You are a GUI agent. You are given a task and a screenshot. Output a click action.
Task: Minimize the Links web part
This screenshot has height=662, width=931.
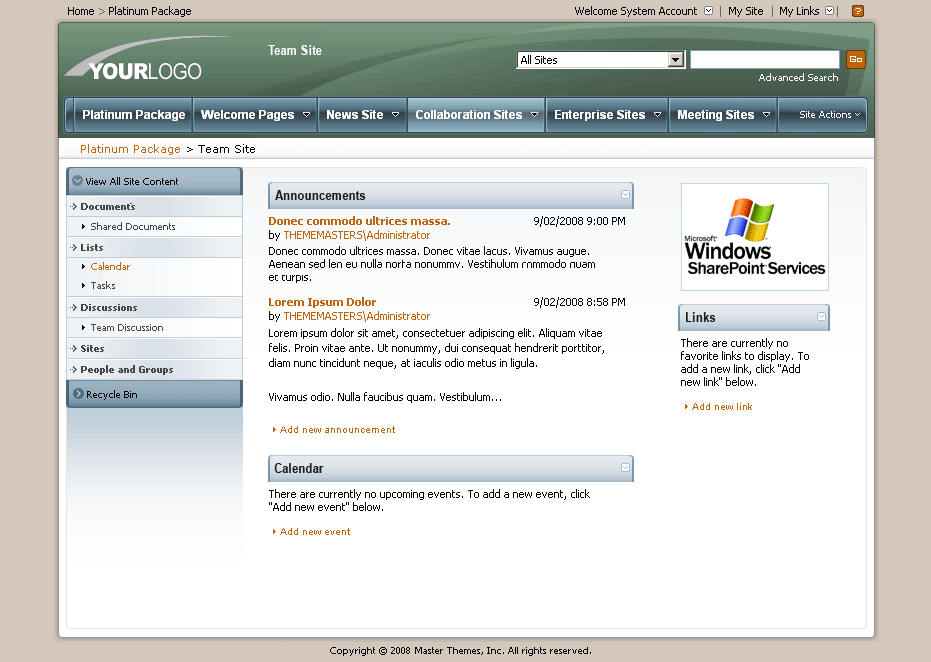(x=819, y=317)
